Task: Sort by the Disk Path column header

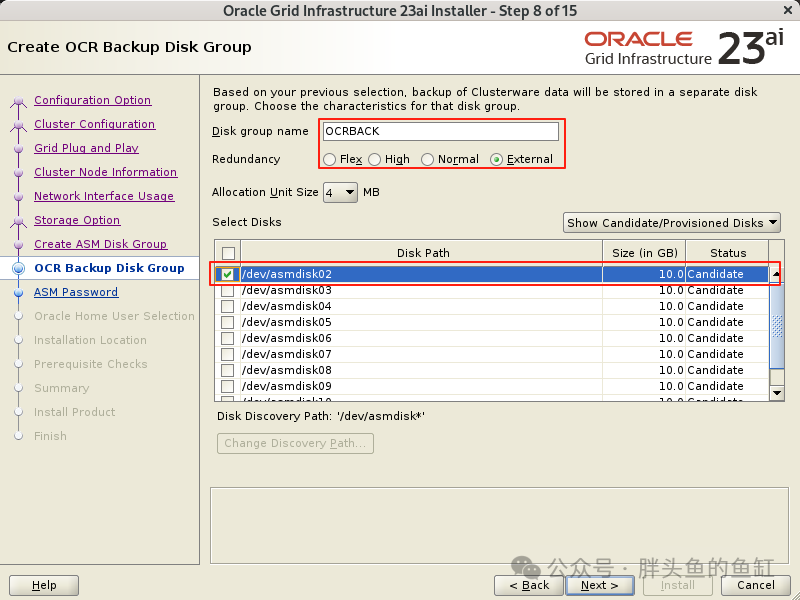Action: 422,253
